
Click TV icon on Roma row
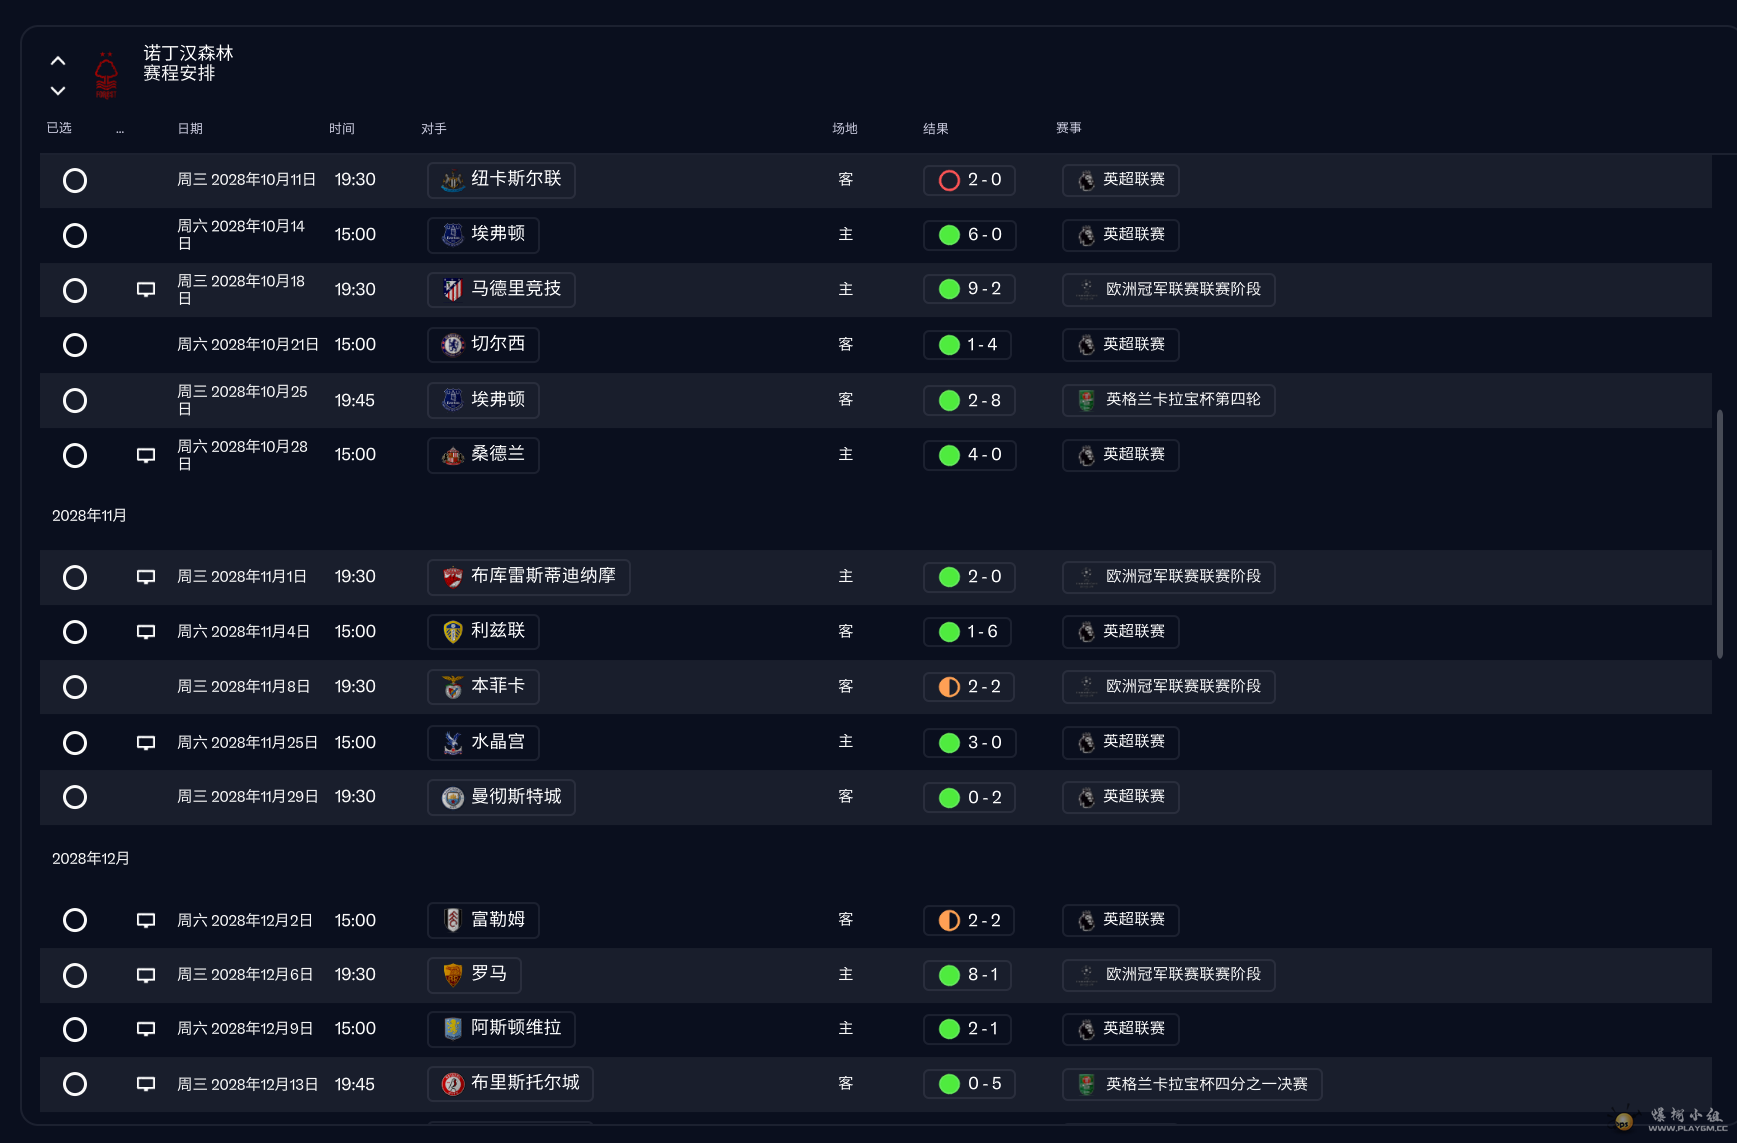[146, 975]
